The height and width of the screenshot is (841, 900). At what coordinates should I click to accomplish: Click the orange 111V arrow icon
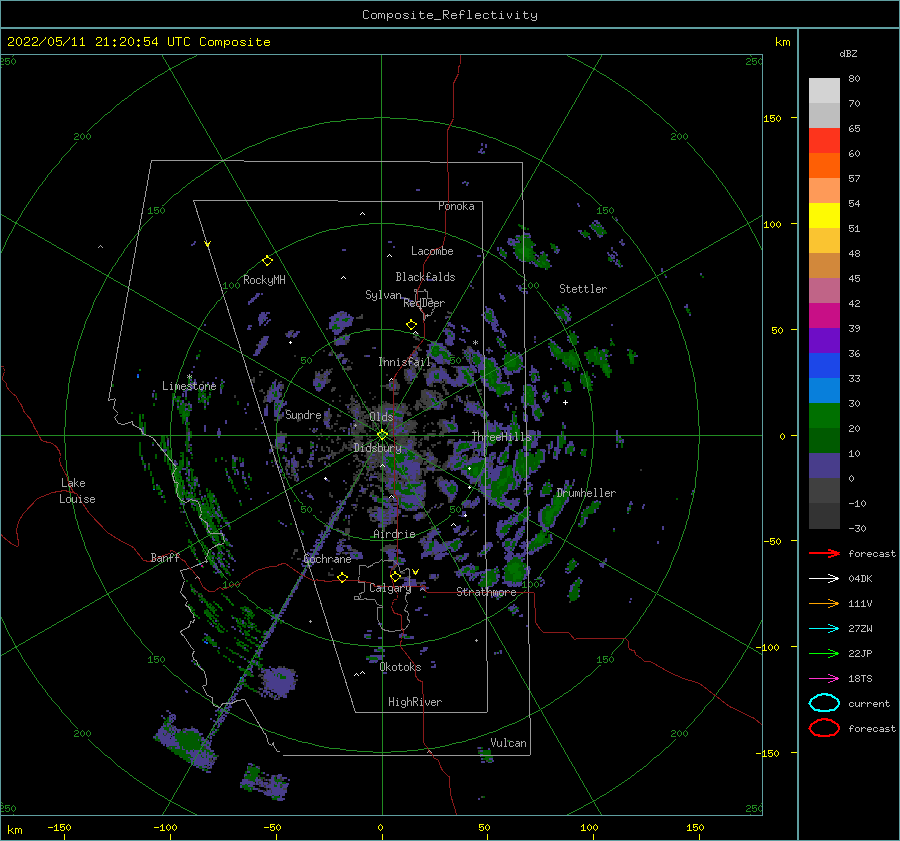coord(824,603)
